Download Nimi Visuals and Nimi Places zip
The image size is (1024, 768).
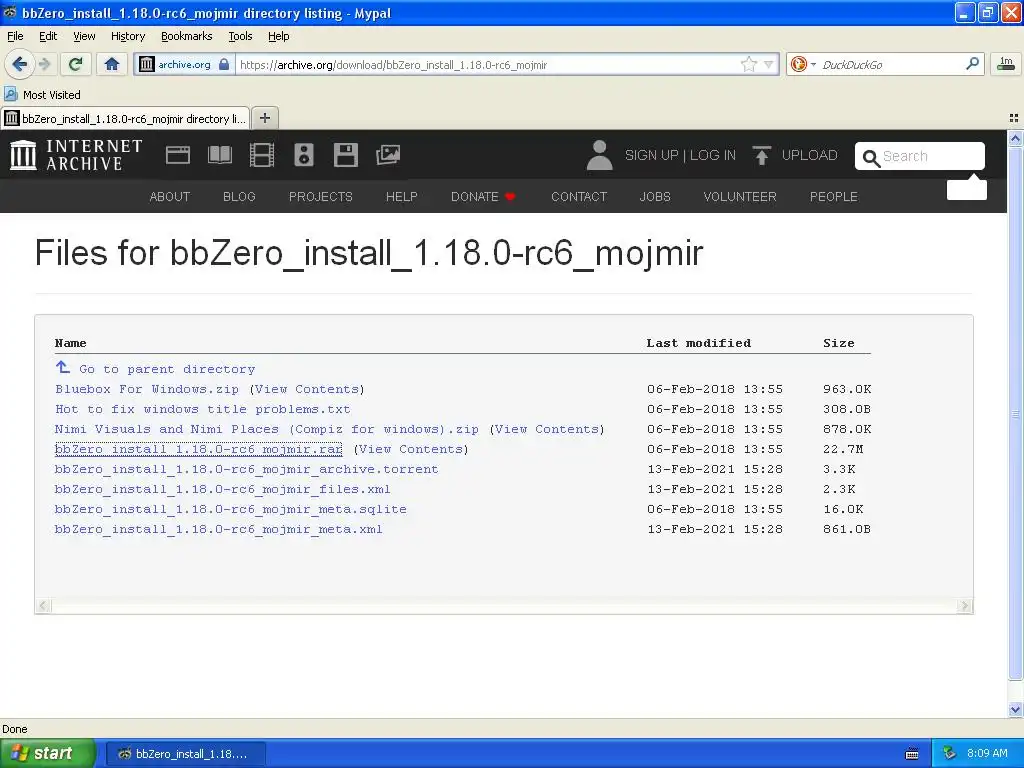pyautogui.click(x=266, y=429)
